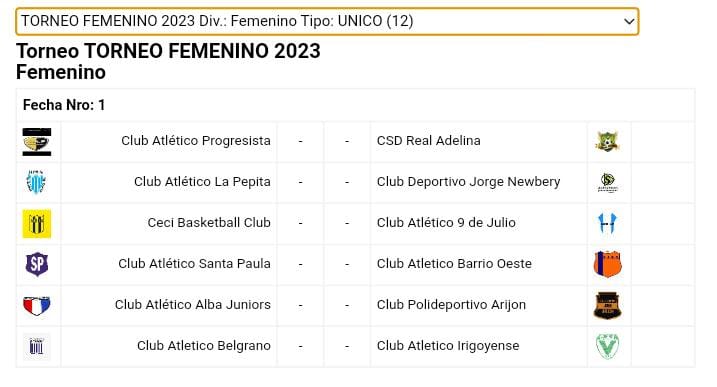
Task: Click the Deportivo Jorge Newbery logo
Action: click(x=608, y=183)
